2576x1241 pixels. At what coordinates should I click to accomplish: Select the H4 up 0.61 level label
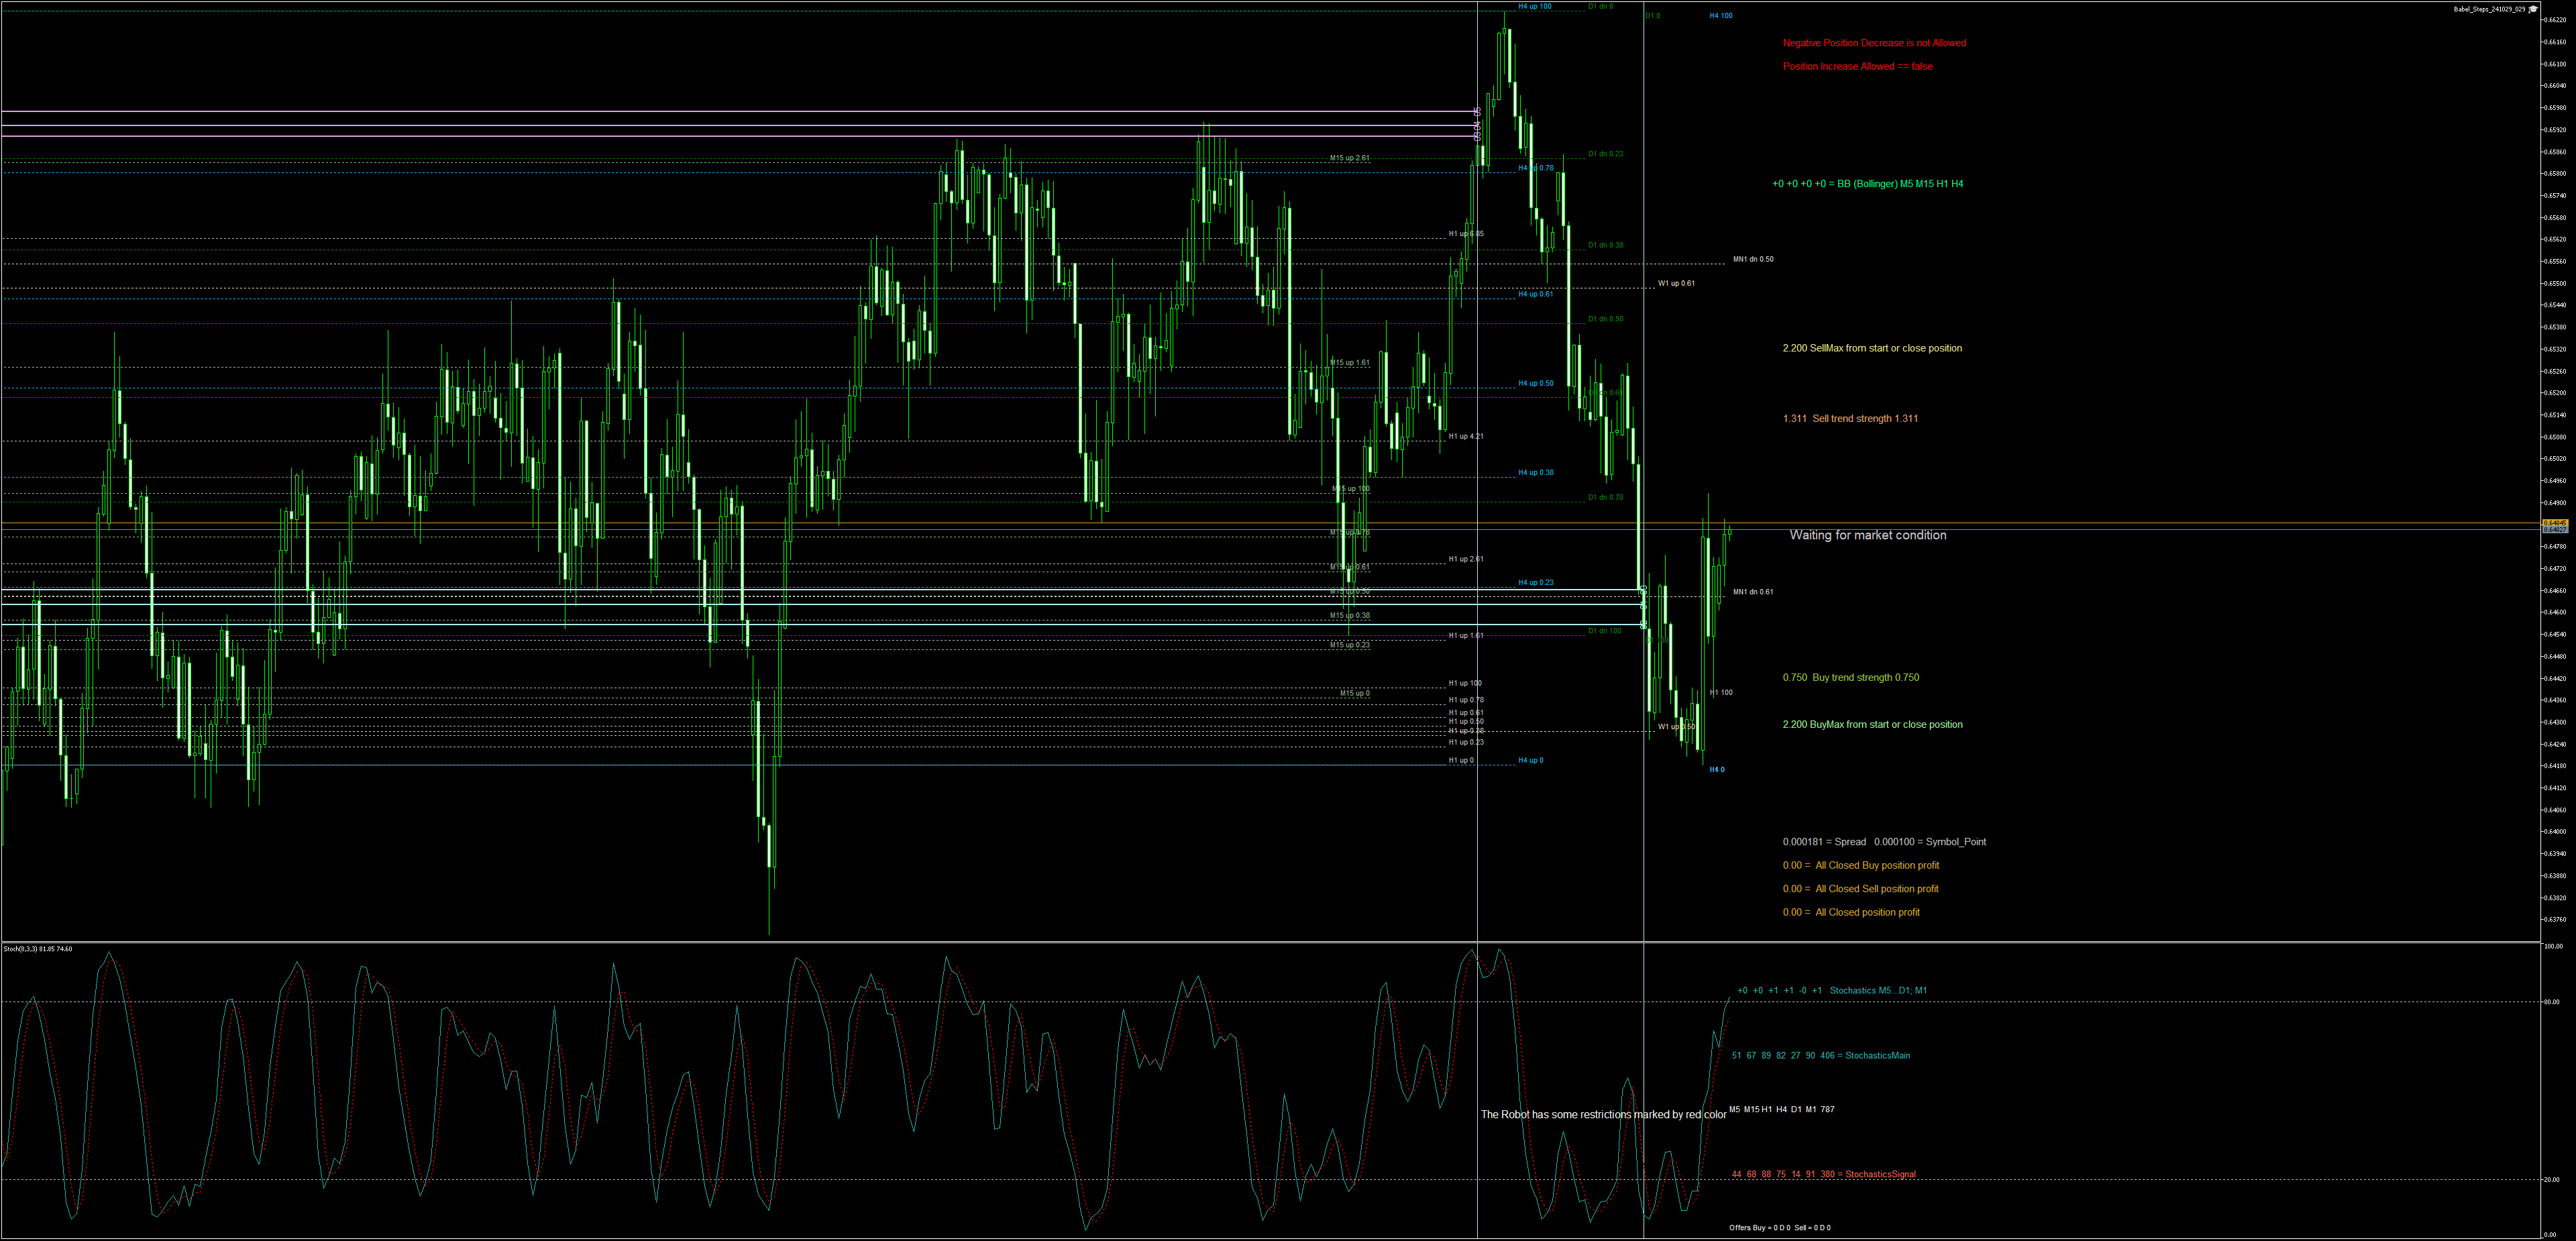pos(1536,294)
